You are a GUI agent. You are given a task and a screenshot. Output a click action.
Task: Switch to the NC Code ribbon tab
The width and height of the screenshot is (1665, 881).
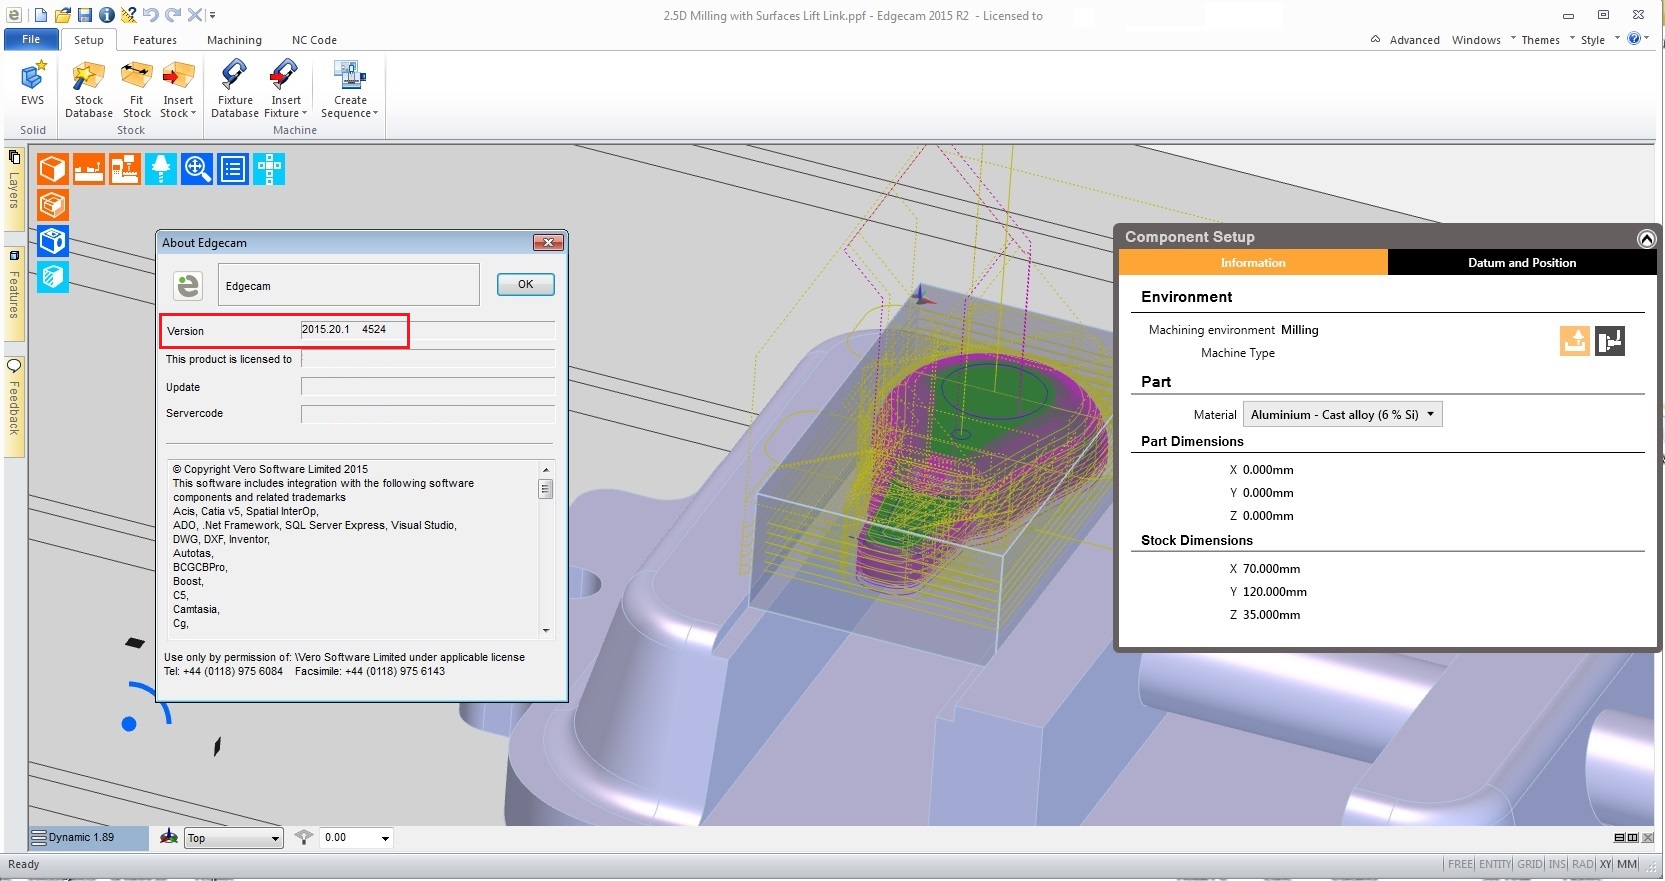tap(314, 40)
